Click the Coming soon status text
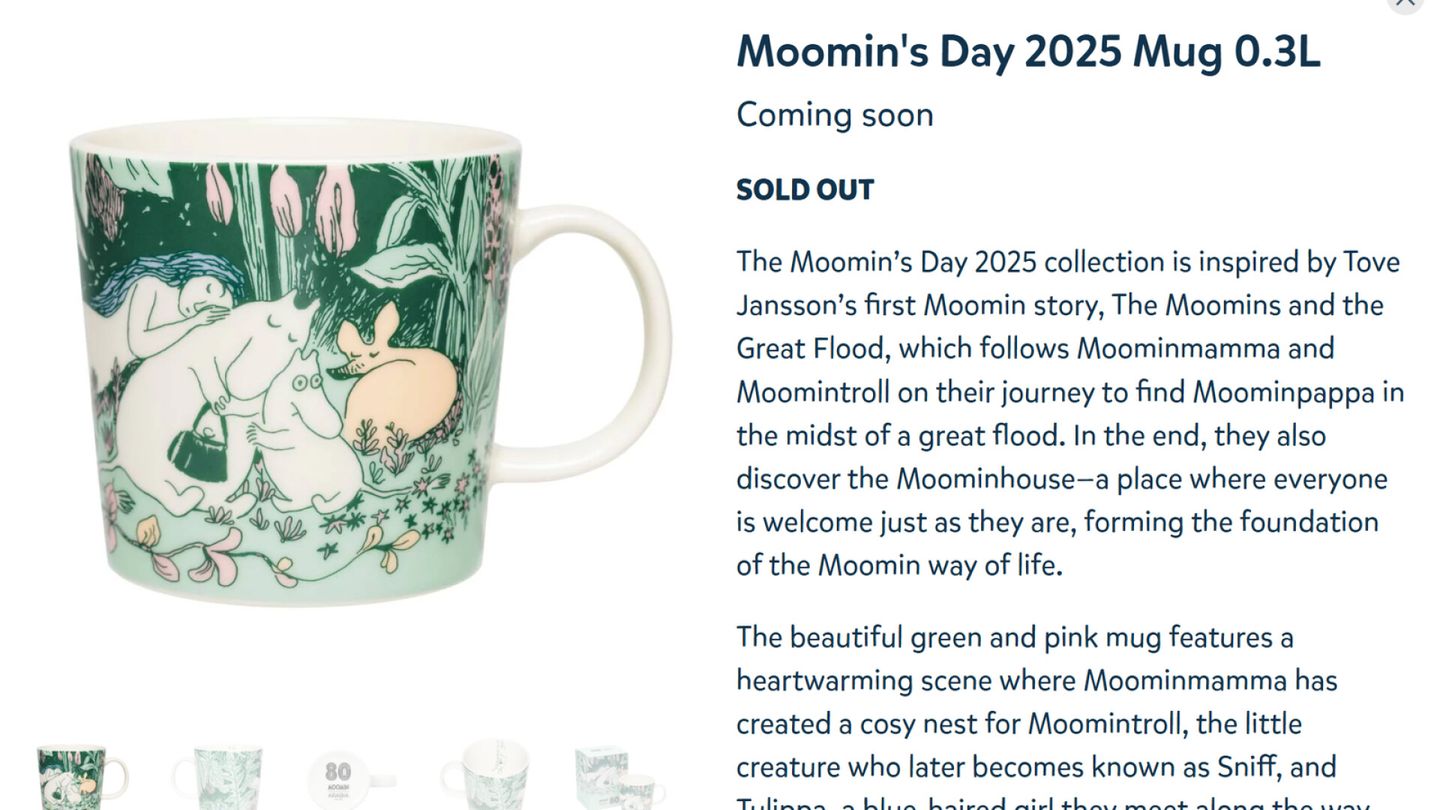The height and width of the screenshot is (810, 1440). (835, 115)
